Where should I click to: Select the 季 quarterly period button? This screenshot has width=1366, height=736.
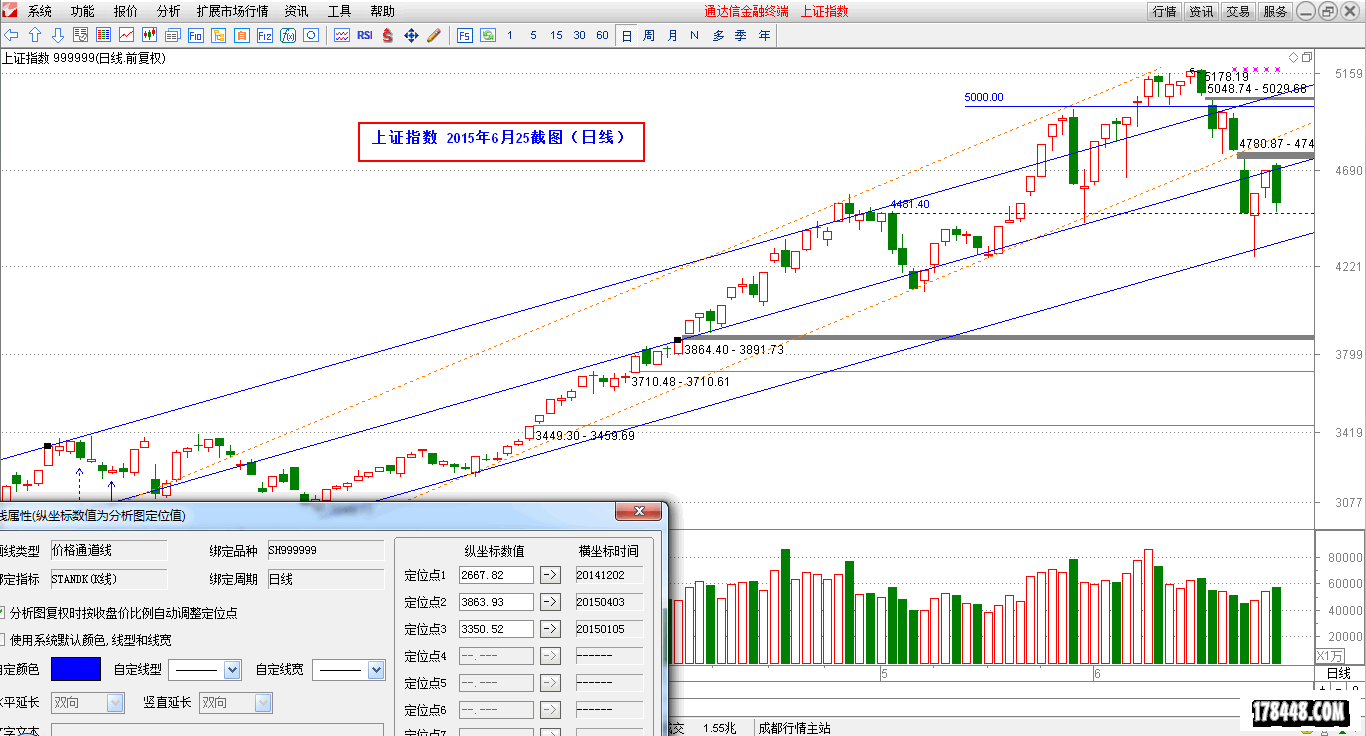[x=741, y=35]
